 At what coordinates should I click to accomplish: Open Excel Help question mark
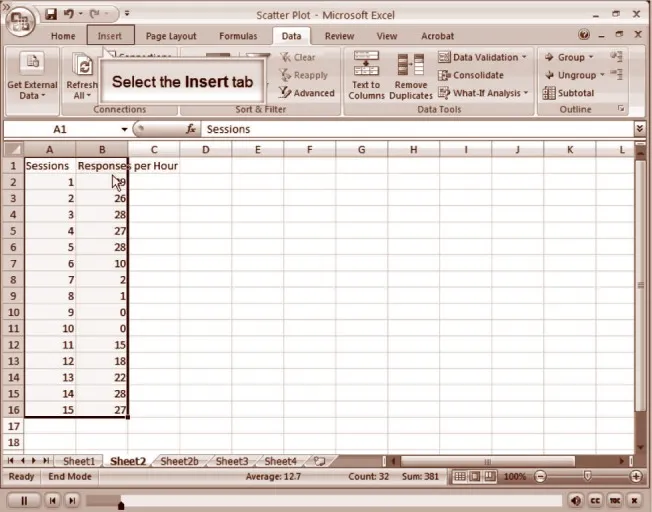584,35
